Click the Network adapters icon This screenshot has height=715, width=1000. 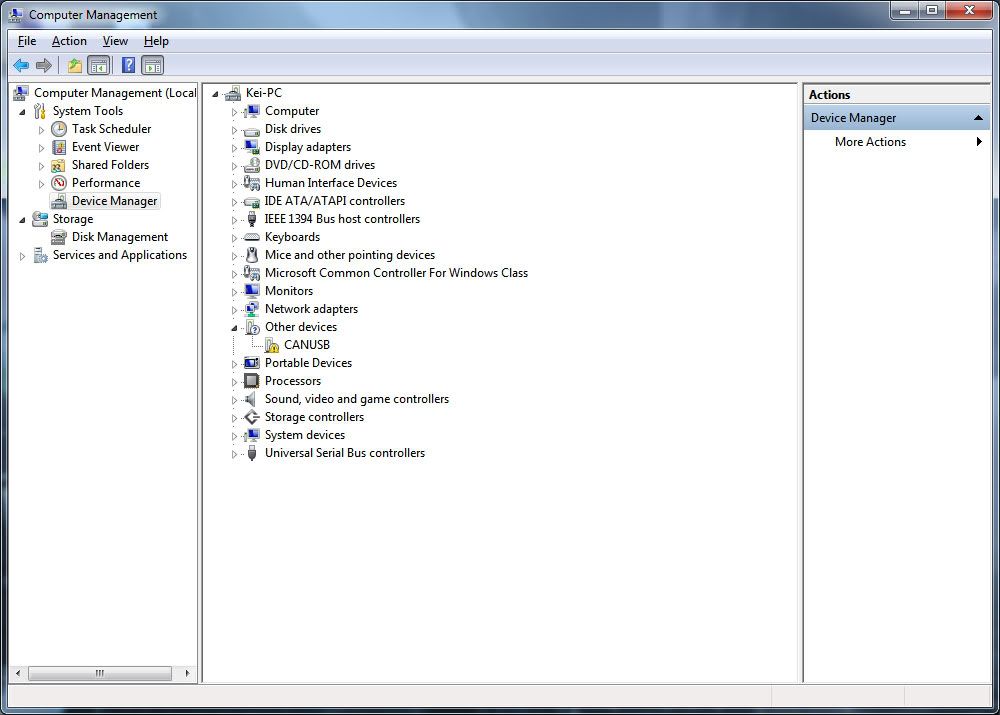tap(253, 309)
